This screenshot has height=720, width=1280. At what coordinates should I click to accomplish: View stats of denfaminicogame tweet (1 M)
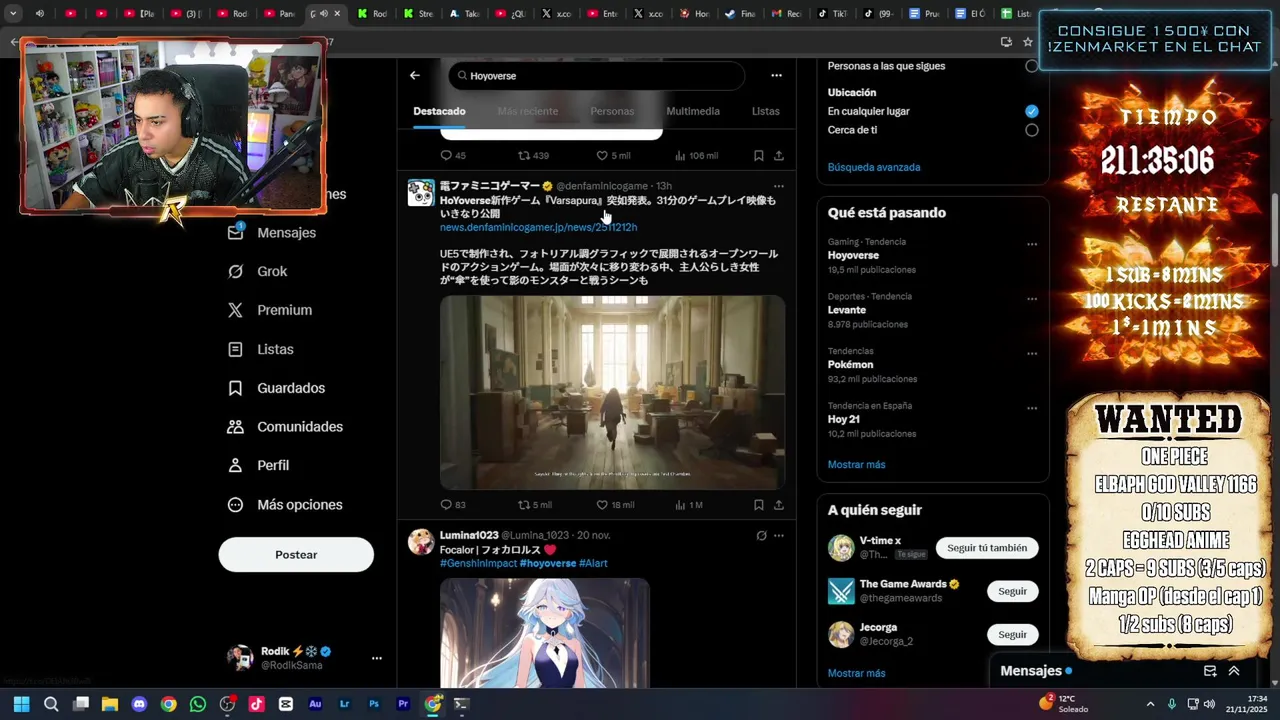(x=689, y=505)
